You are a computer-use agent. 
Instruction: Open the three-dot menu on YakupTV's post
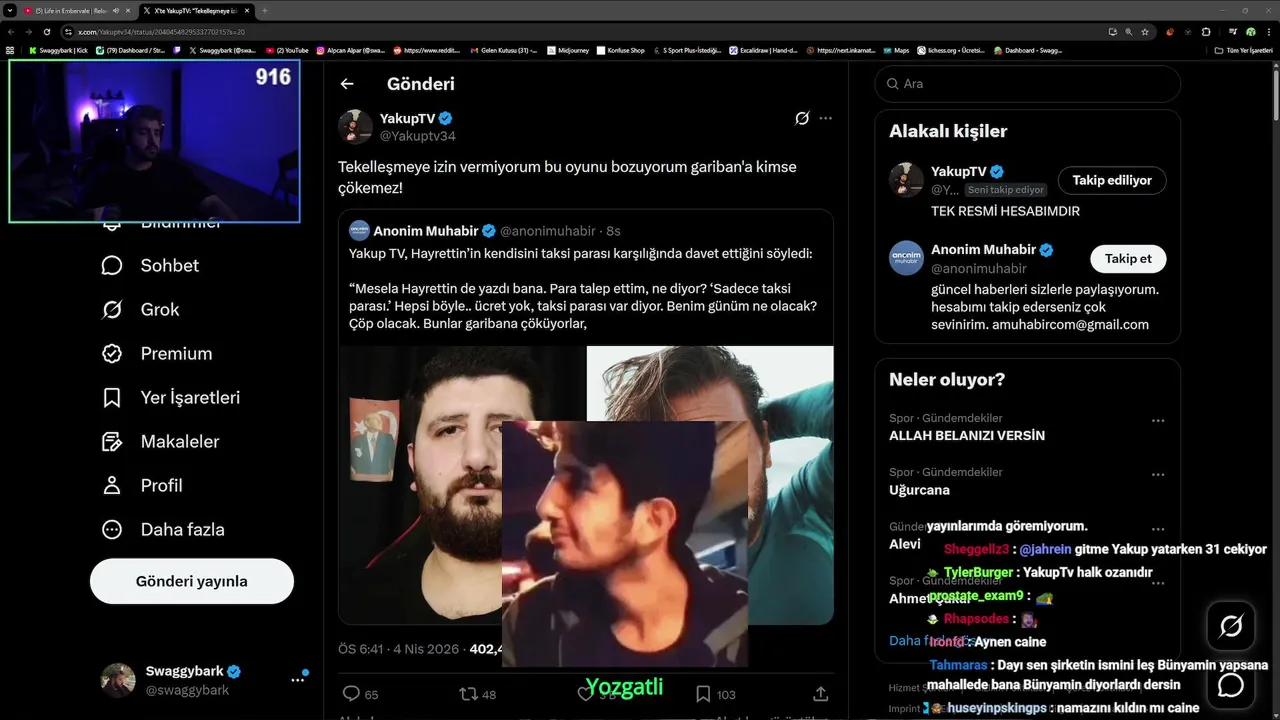(x=825, y=118)
